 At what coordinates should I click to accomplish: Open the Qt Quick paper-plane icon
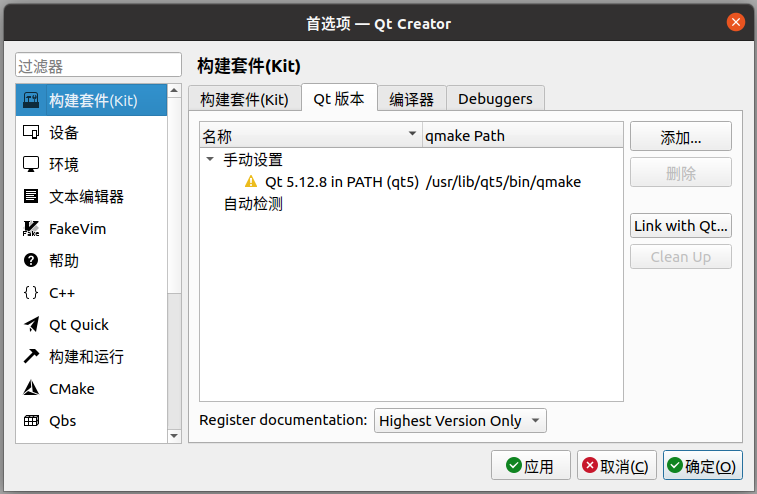[31, 325]
